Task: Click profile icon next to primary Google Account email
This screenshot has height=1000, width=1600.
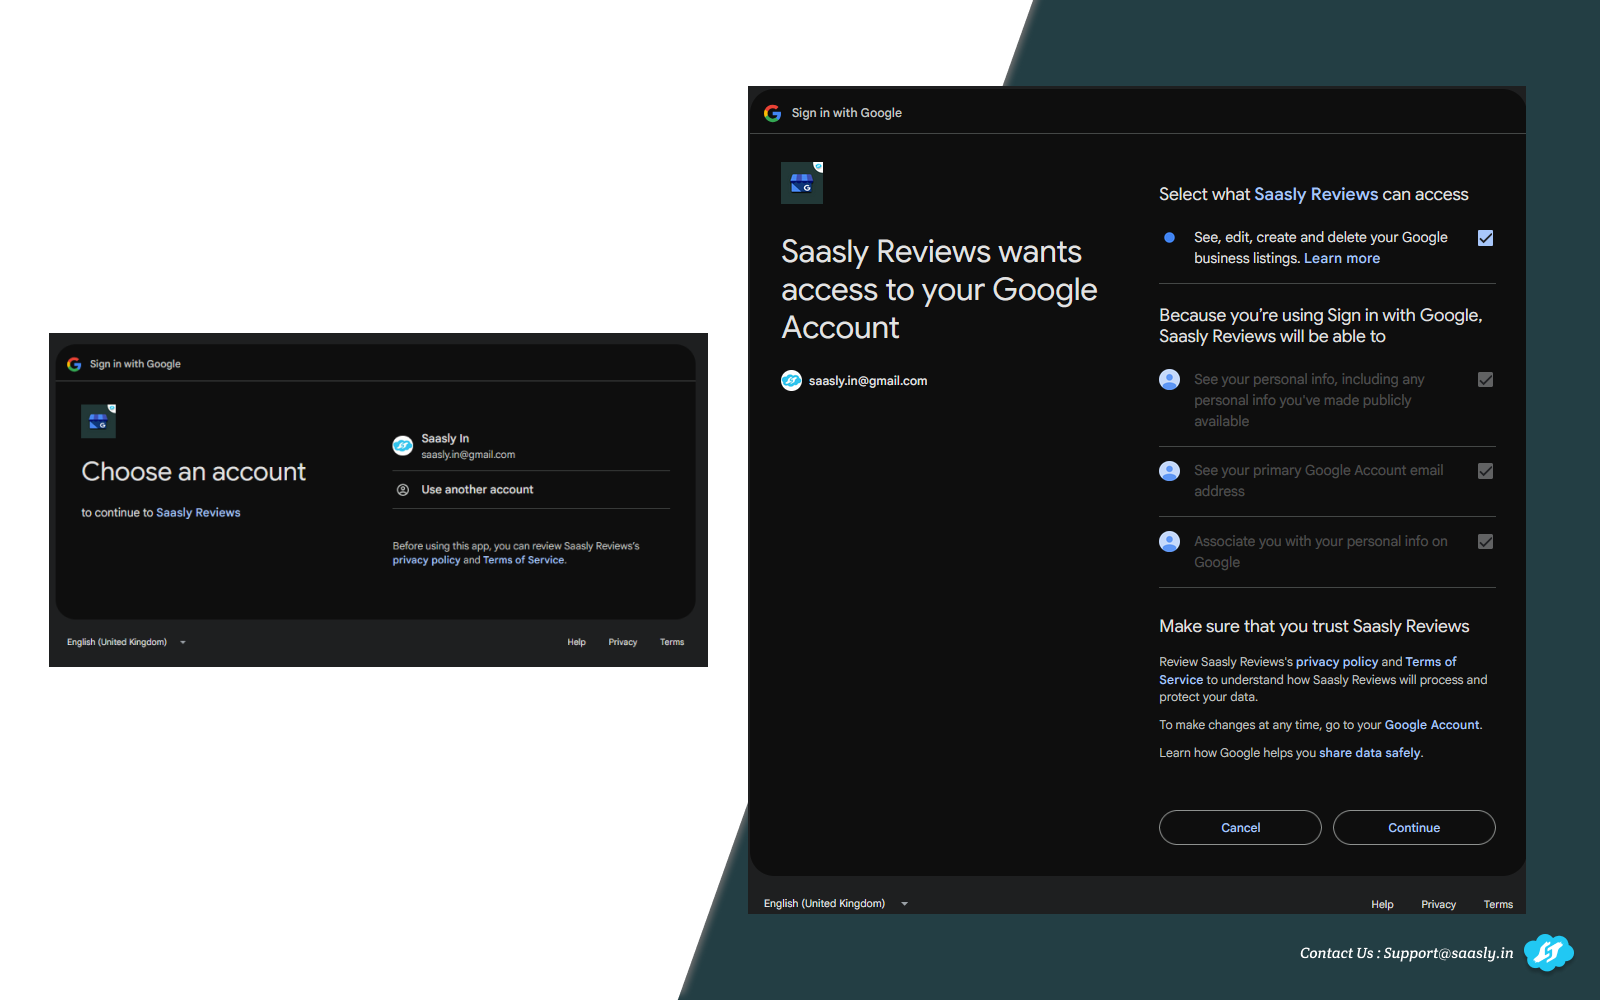Action: tap(1169, 470)
